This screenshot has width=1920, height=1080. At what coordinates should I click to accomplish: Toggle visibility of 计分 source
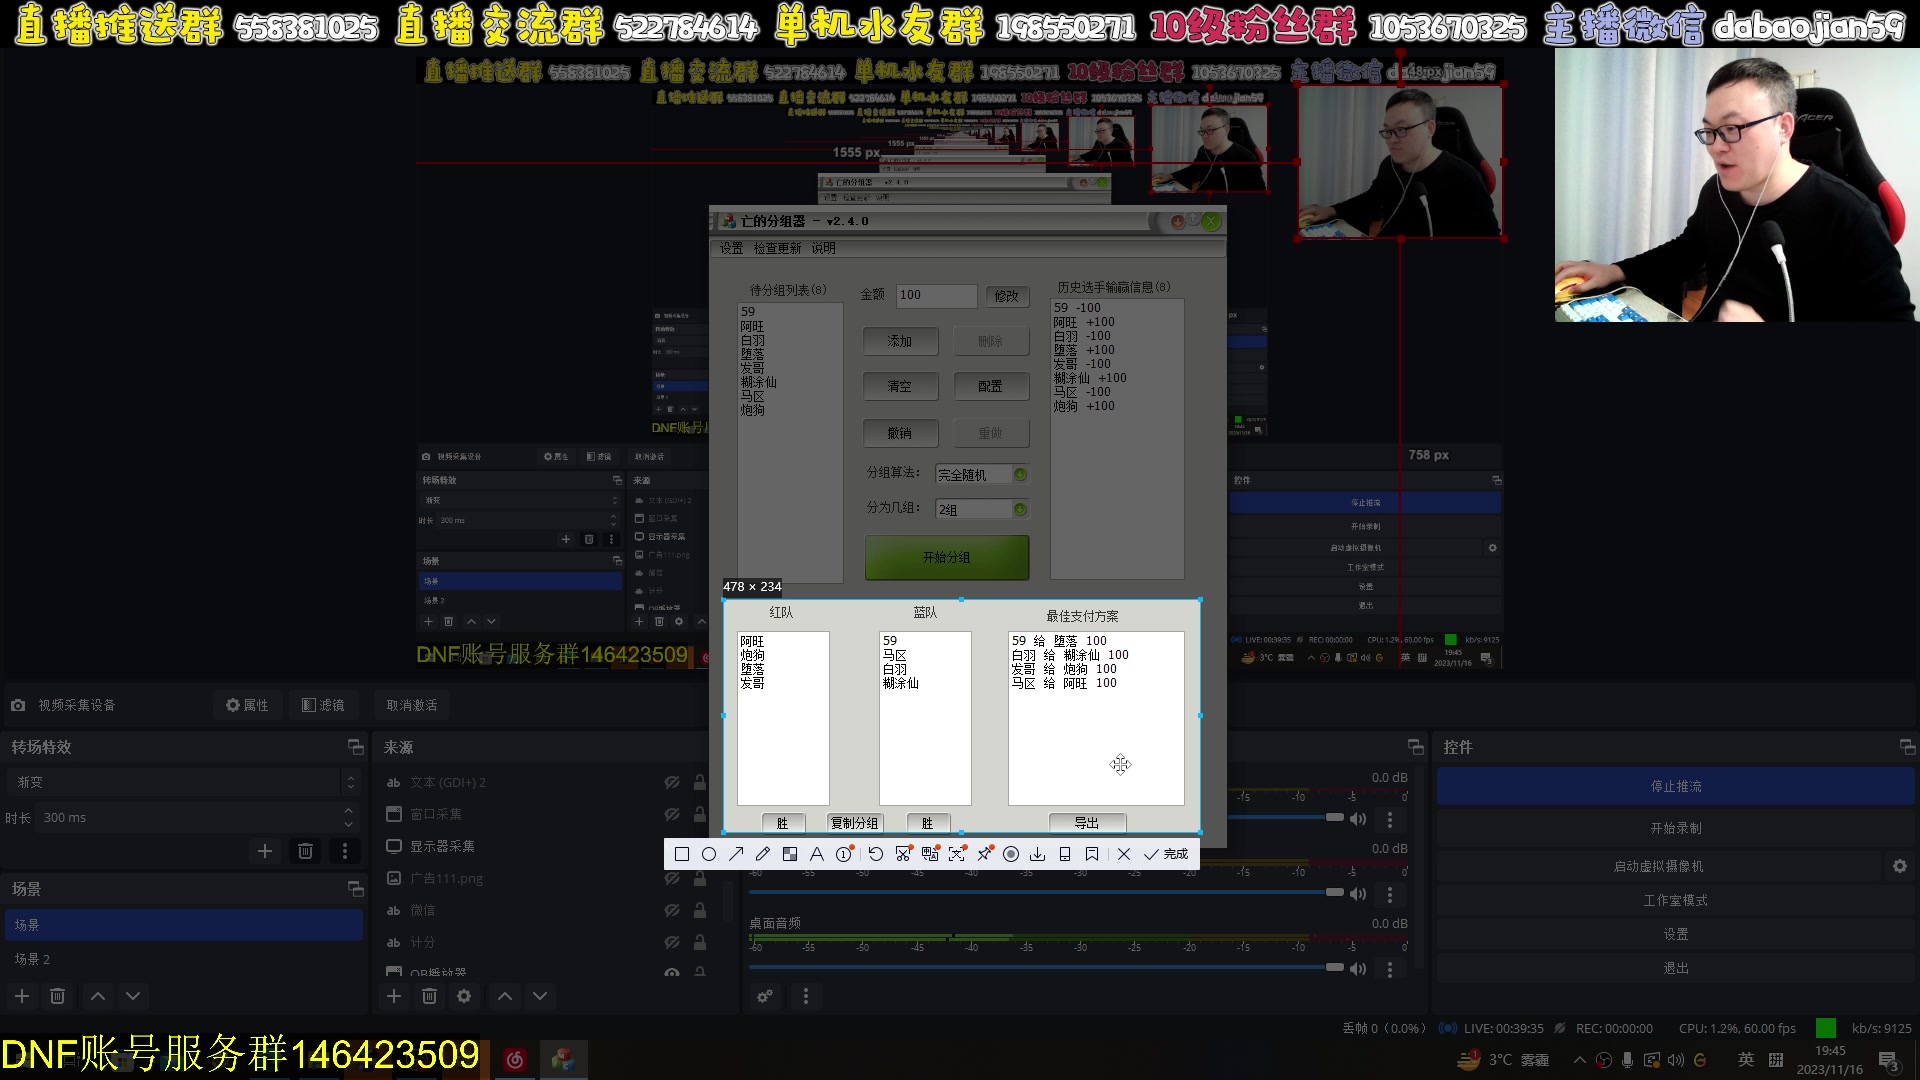(x=672, y=942)
